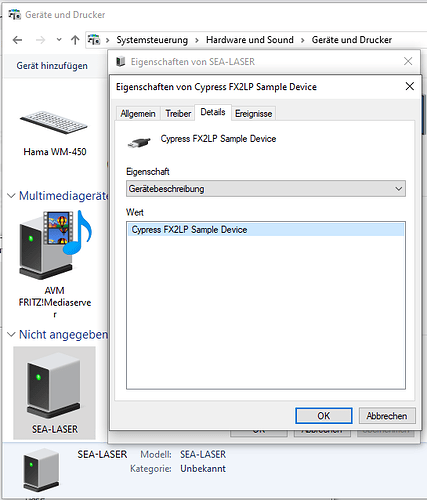Collapse the Nicht angegeben group
The image size is (427, 500).
tap(11, 334)
